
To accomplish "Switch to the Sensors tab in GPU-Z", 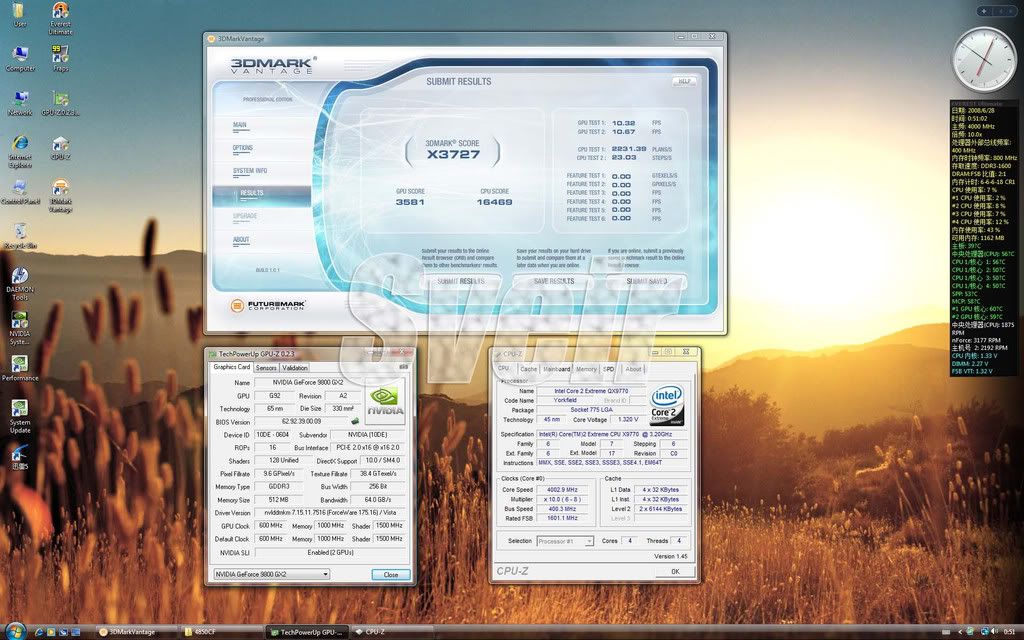I will 267,367.
